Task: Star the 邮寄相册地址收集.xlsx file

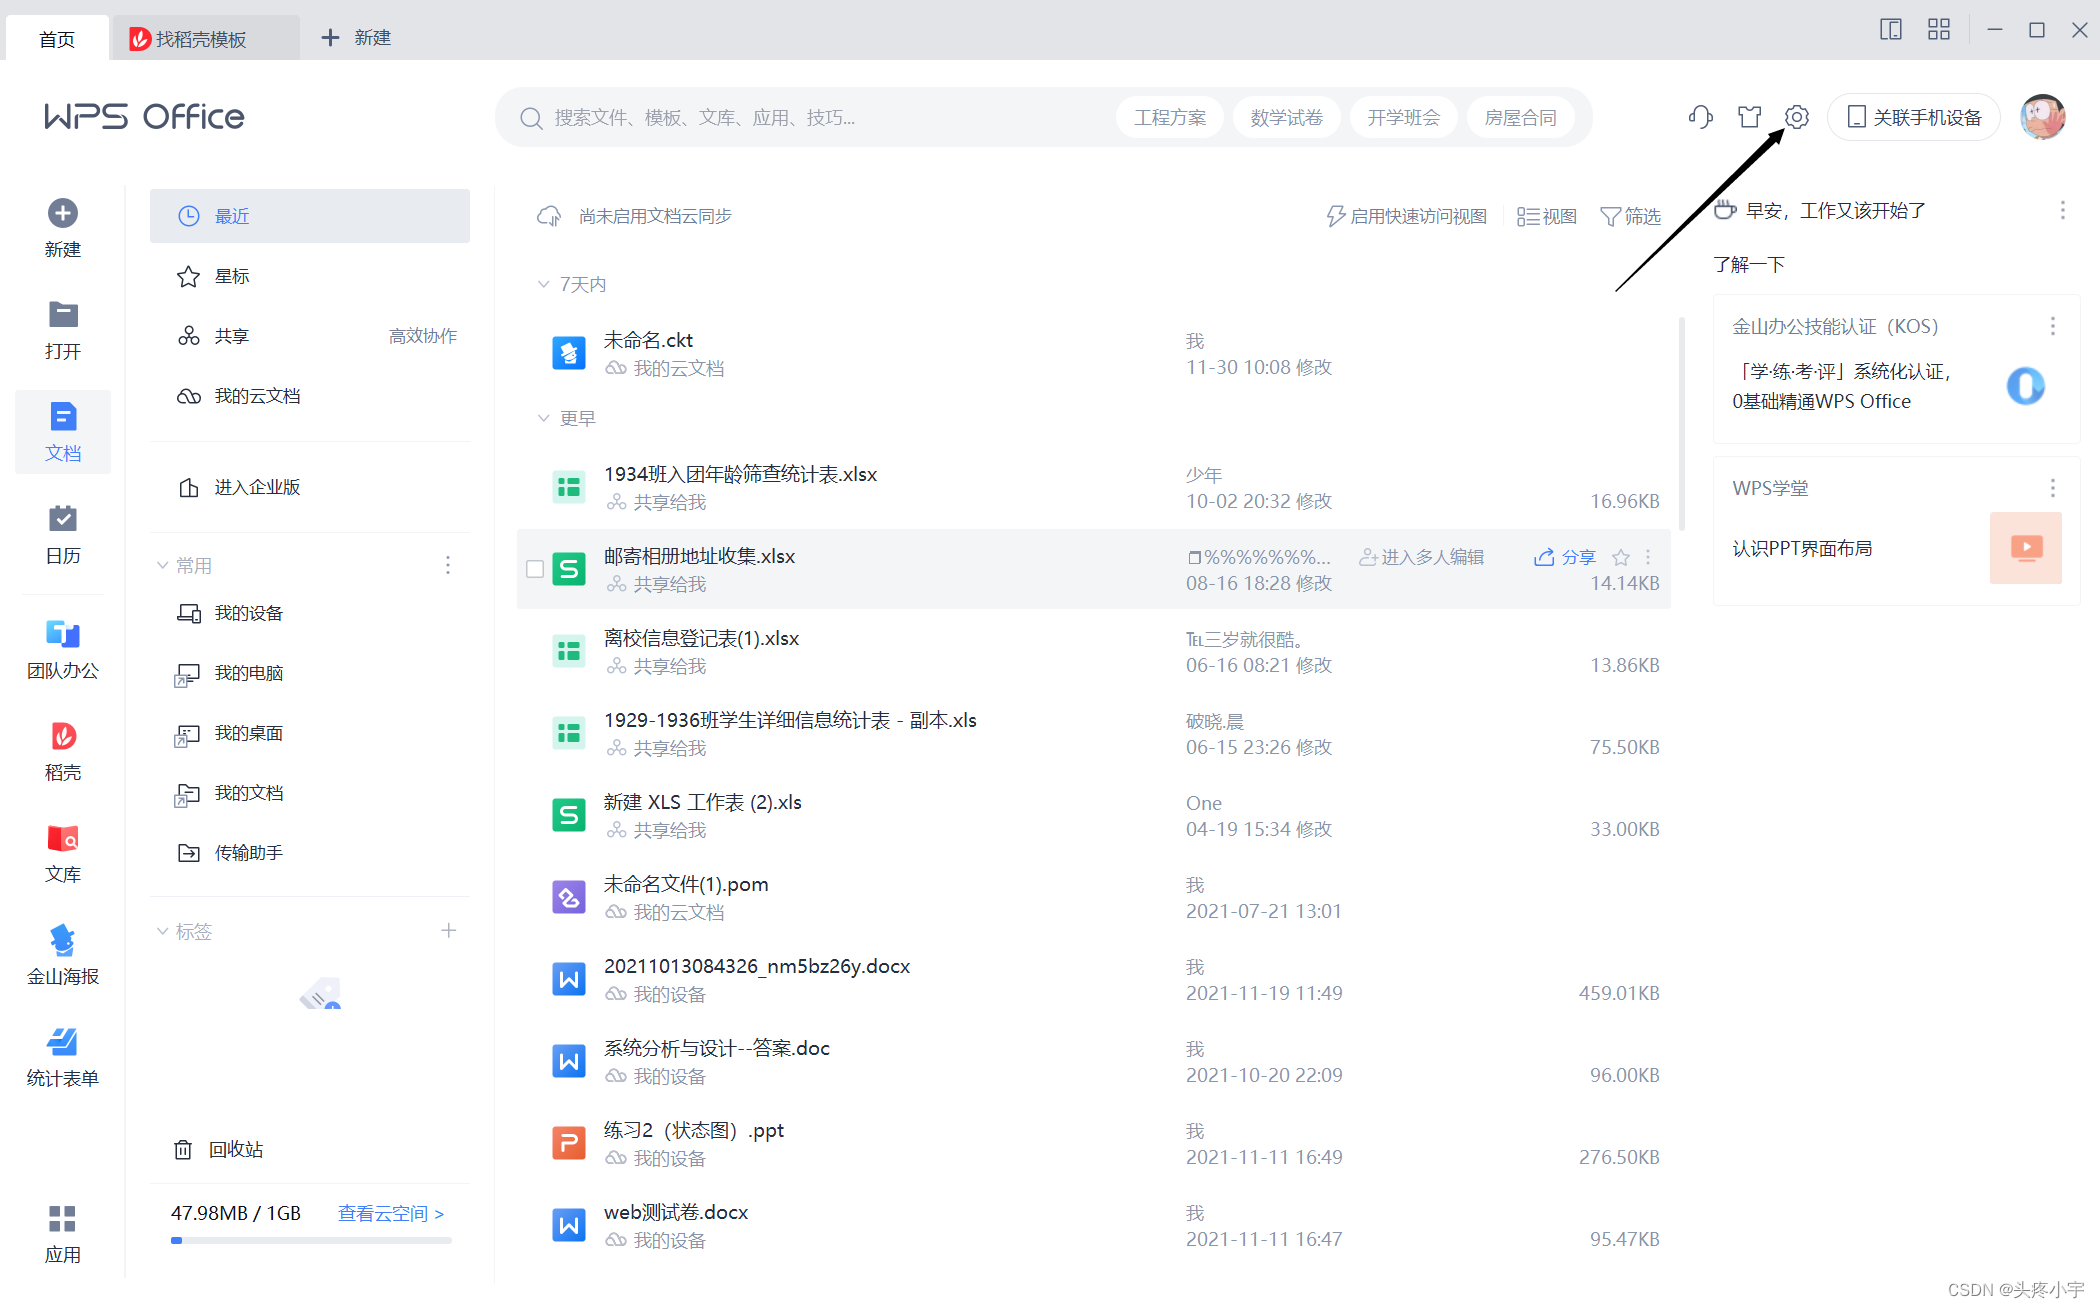Action: point(1621,557)
